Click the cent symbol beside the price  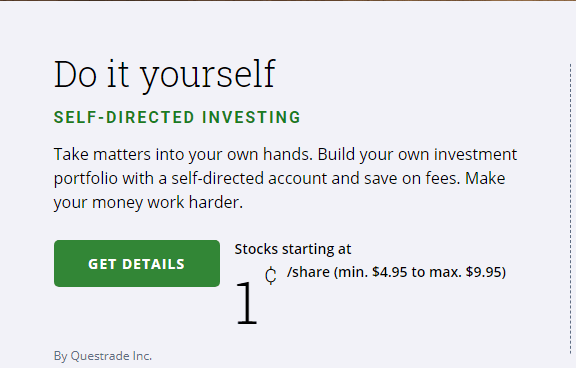[x=271, y=275]
